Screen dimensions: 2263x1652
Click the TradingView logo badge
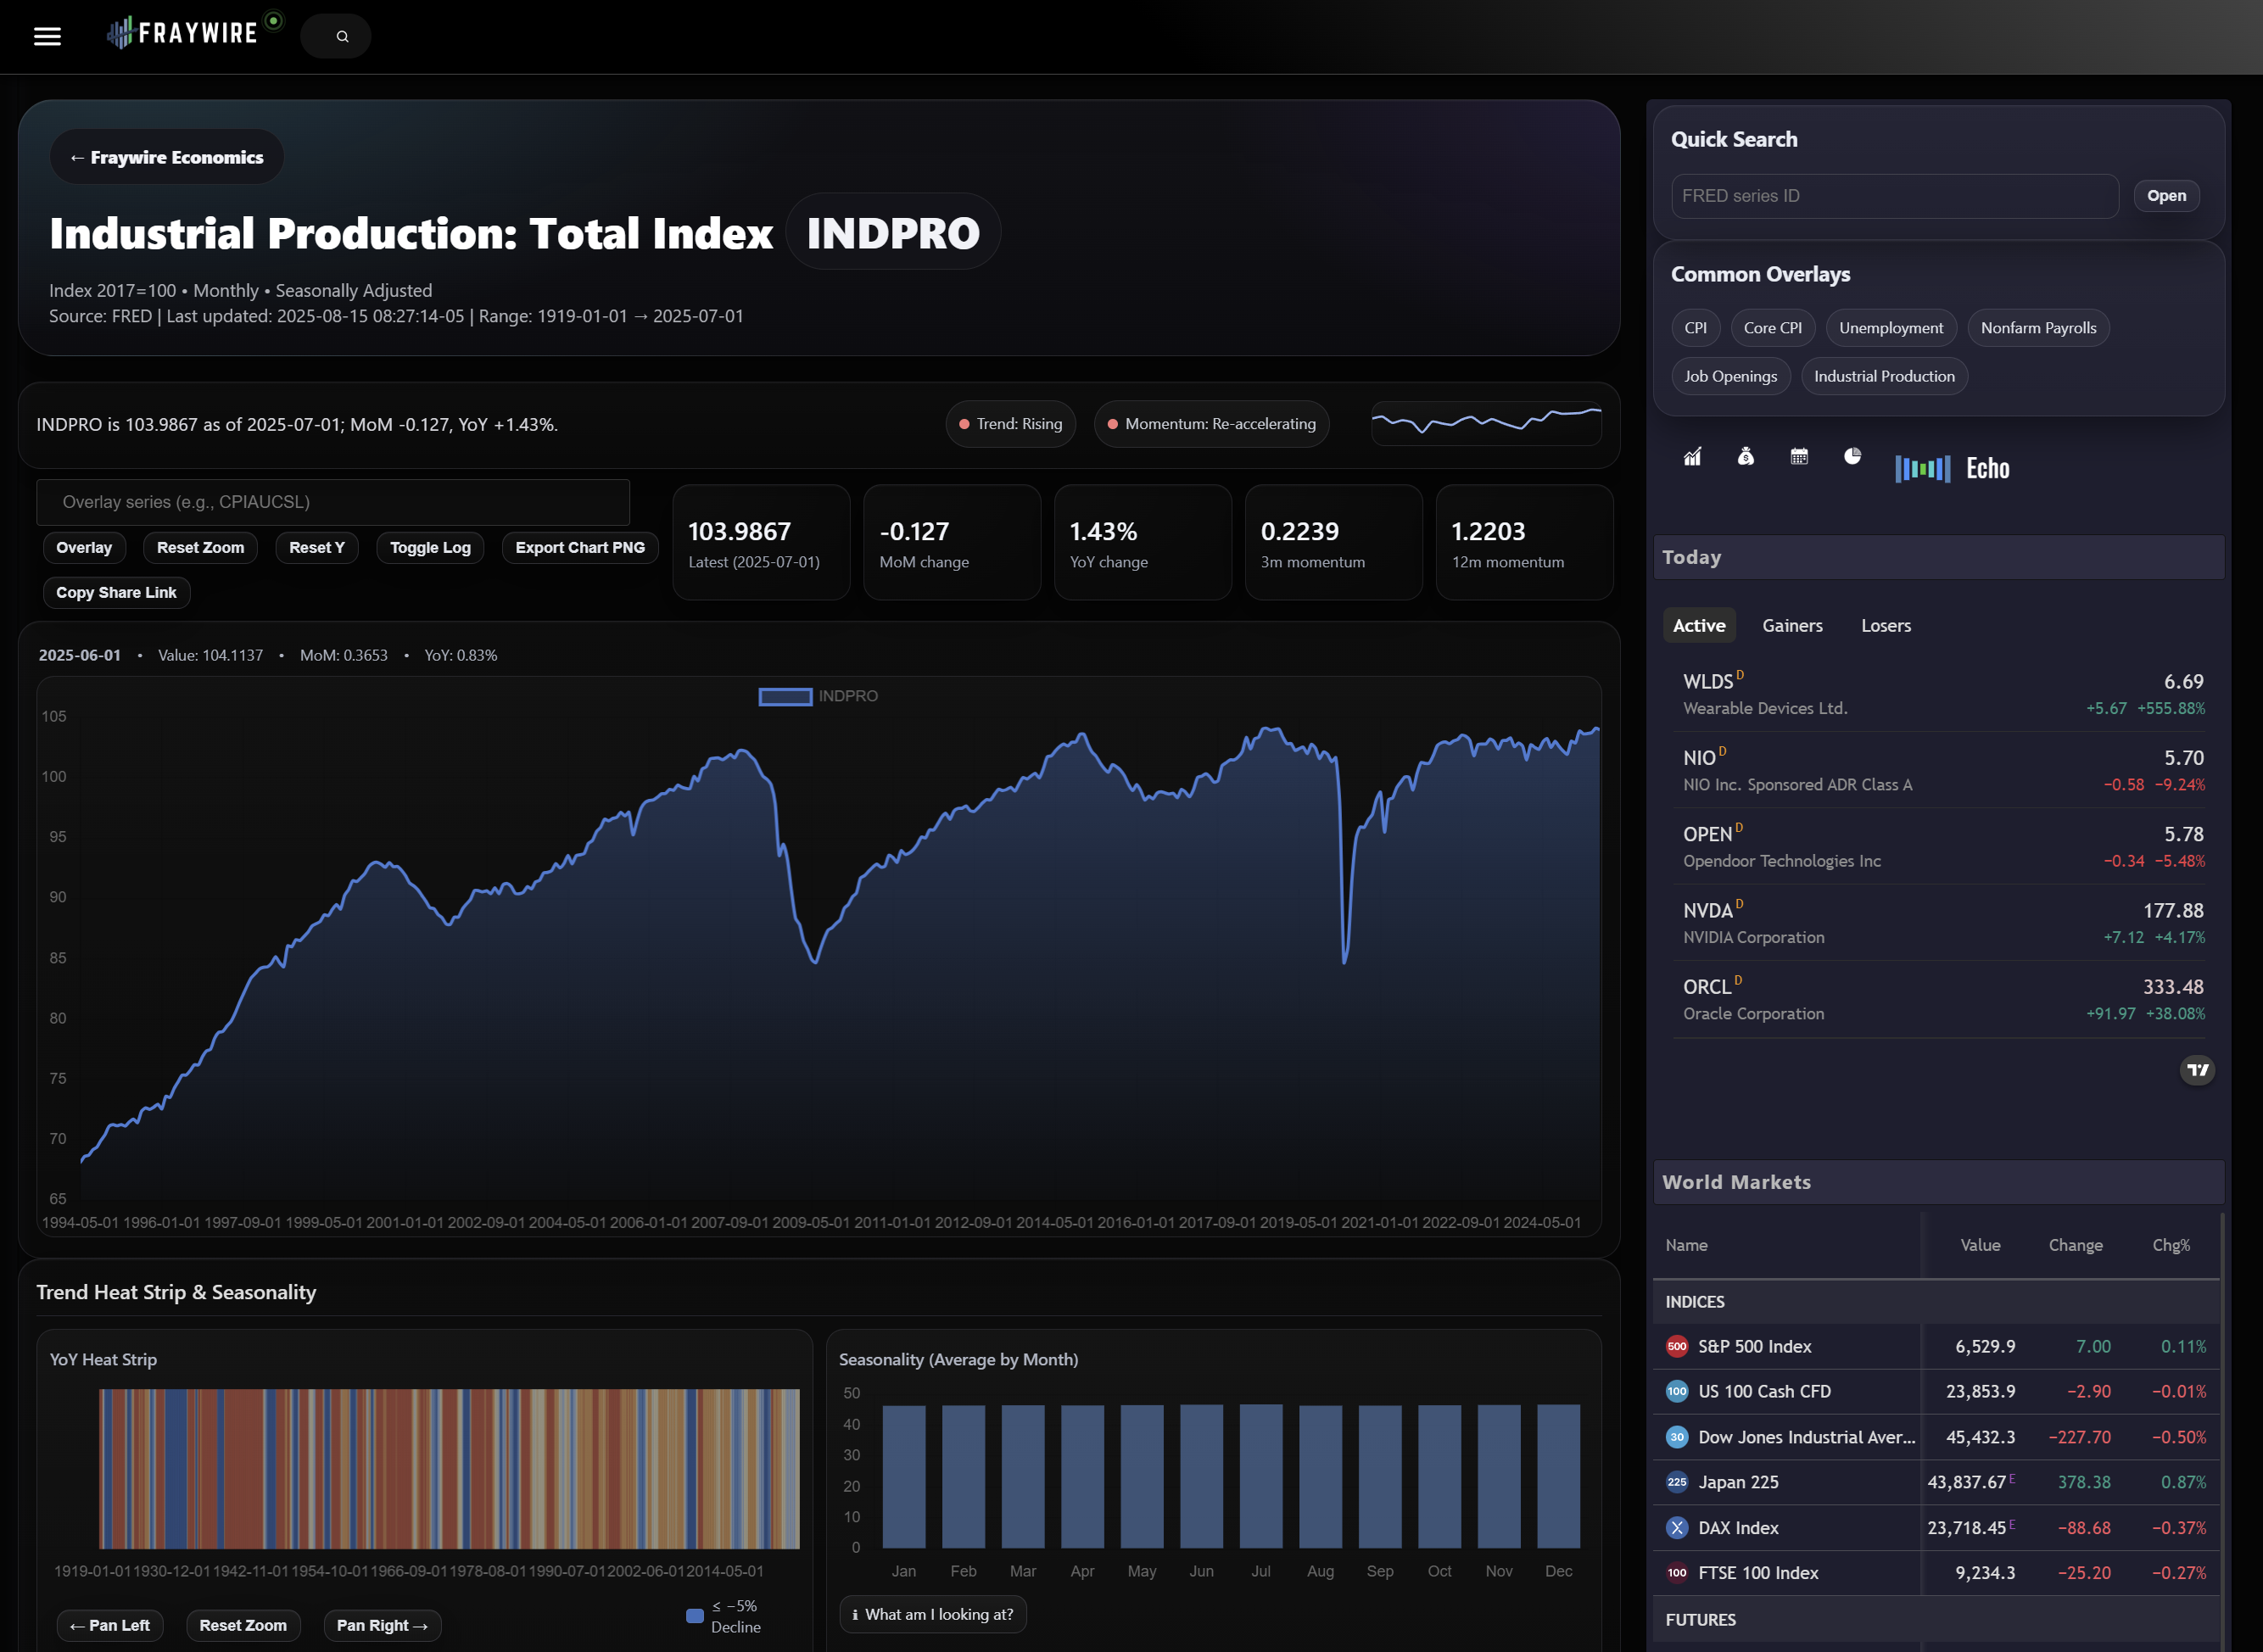[2196, 1070]
